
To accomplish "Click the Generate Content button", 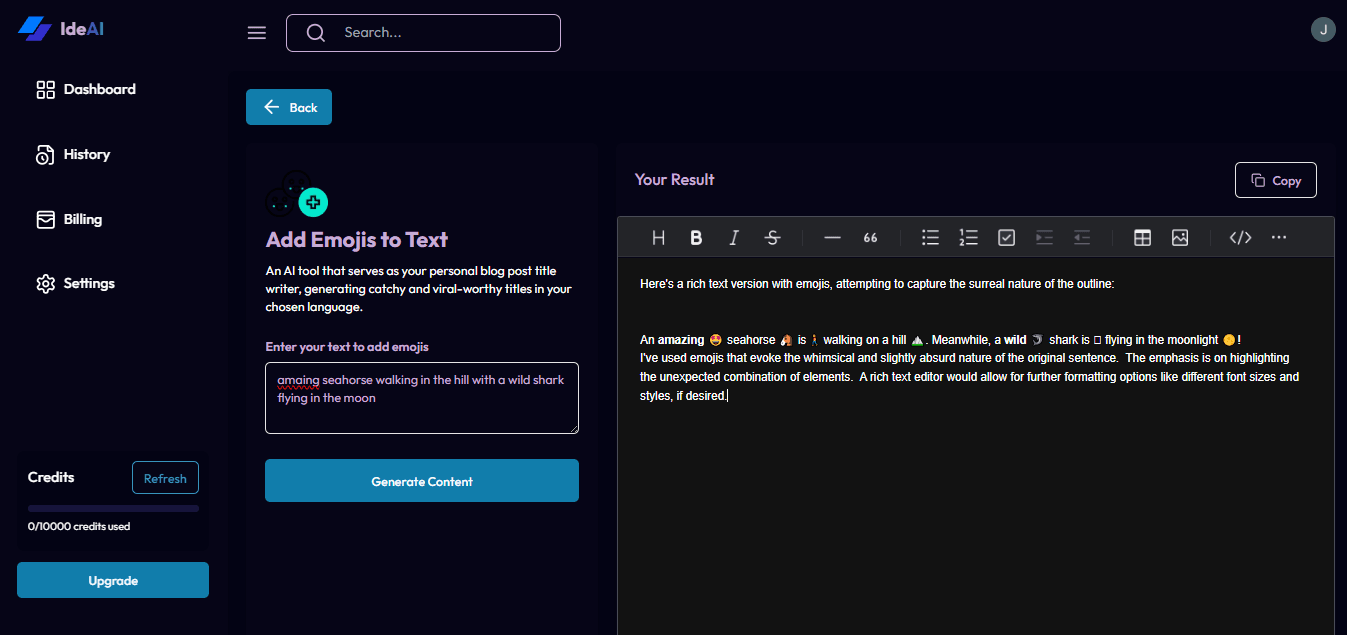I will (422, 481).
